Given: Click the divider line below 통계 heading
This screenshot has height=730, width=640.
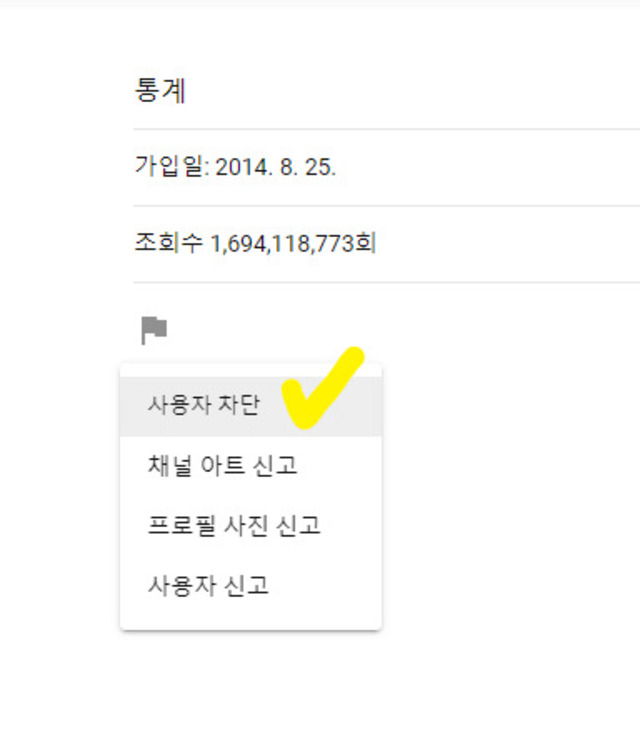Looking at the screenshot, I should (386, 129).
